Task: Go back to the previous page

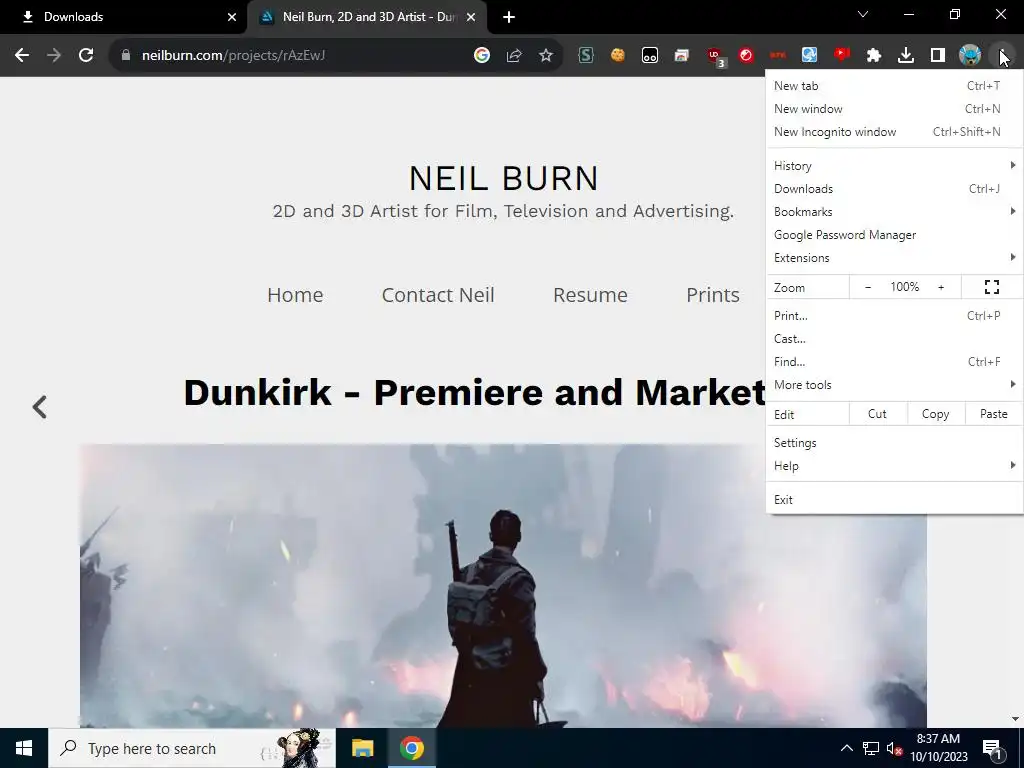Action: tap(22, 56)
